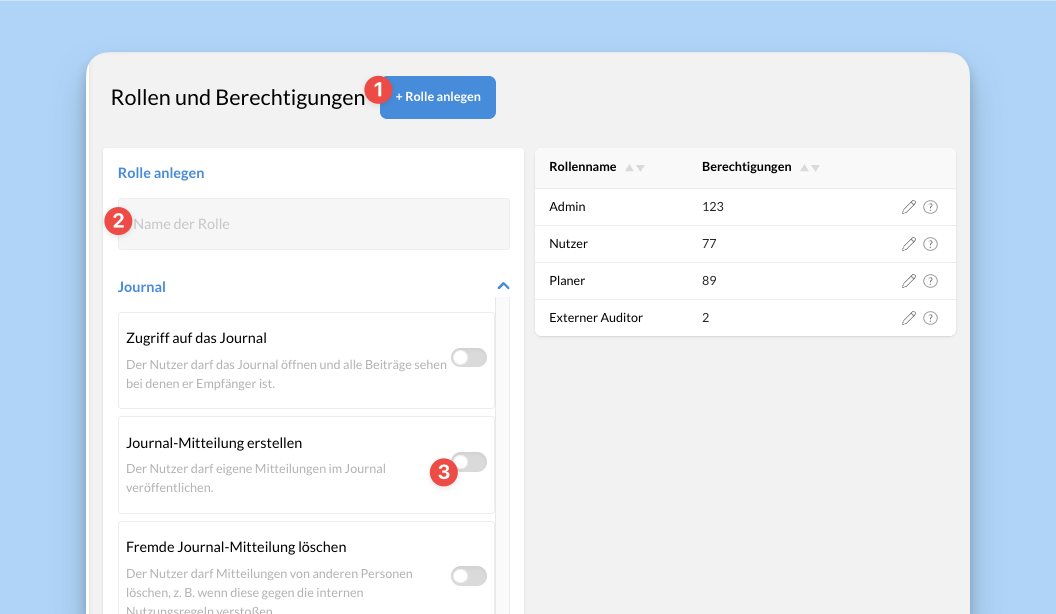The width and height of the screenshot is (1056, 614).
Task: Enable 'Fremde Journal-Mitteilung löschen' toggle
Action: (x=469, y=576)
